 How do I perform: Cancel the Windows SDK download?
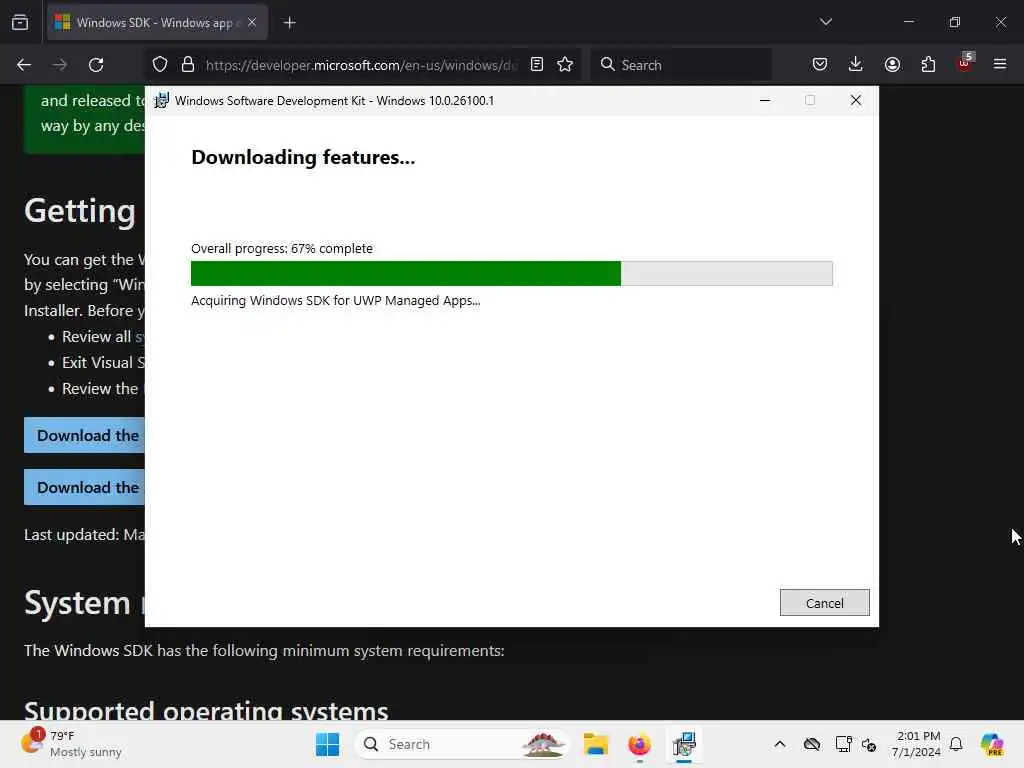824,603
